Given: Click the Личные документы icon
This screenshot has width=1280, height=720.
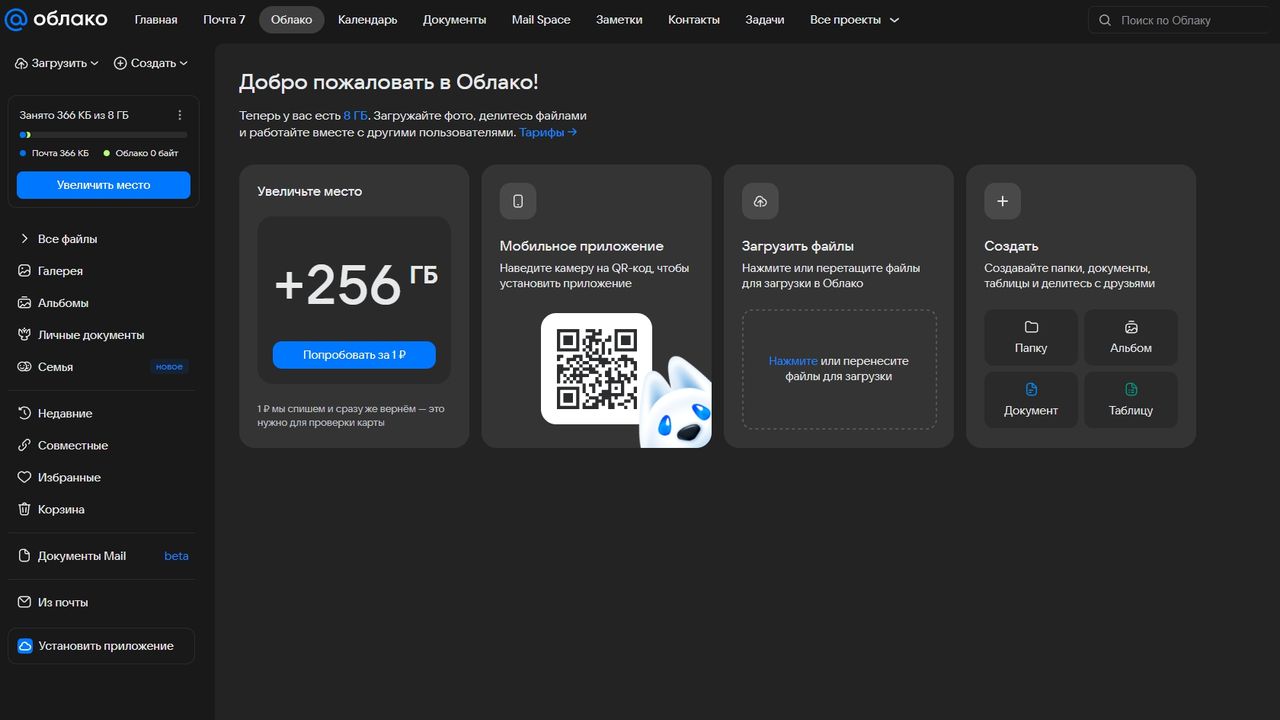Looking at the screenshot, I should (x=25, y=335).
